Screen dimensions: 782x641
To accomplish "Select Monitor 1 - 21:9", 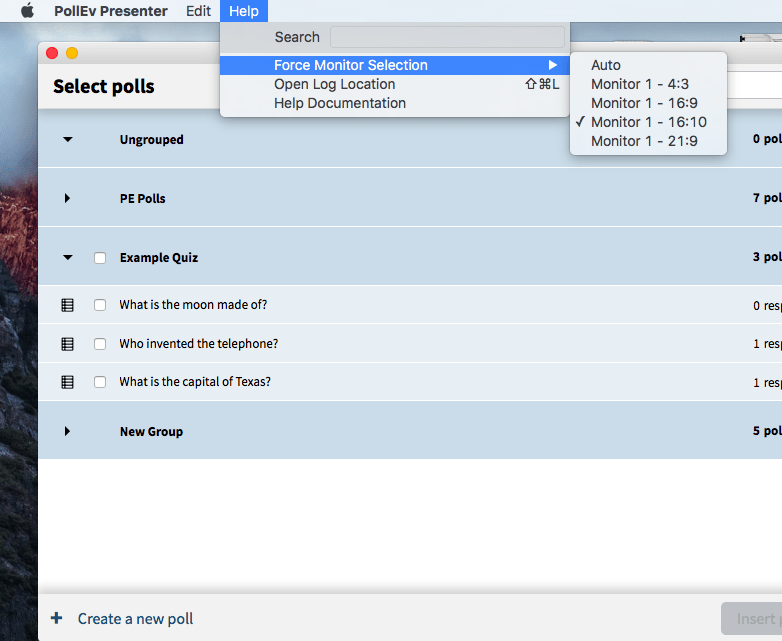I will 648,141.
